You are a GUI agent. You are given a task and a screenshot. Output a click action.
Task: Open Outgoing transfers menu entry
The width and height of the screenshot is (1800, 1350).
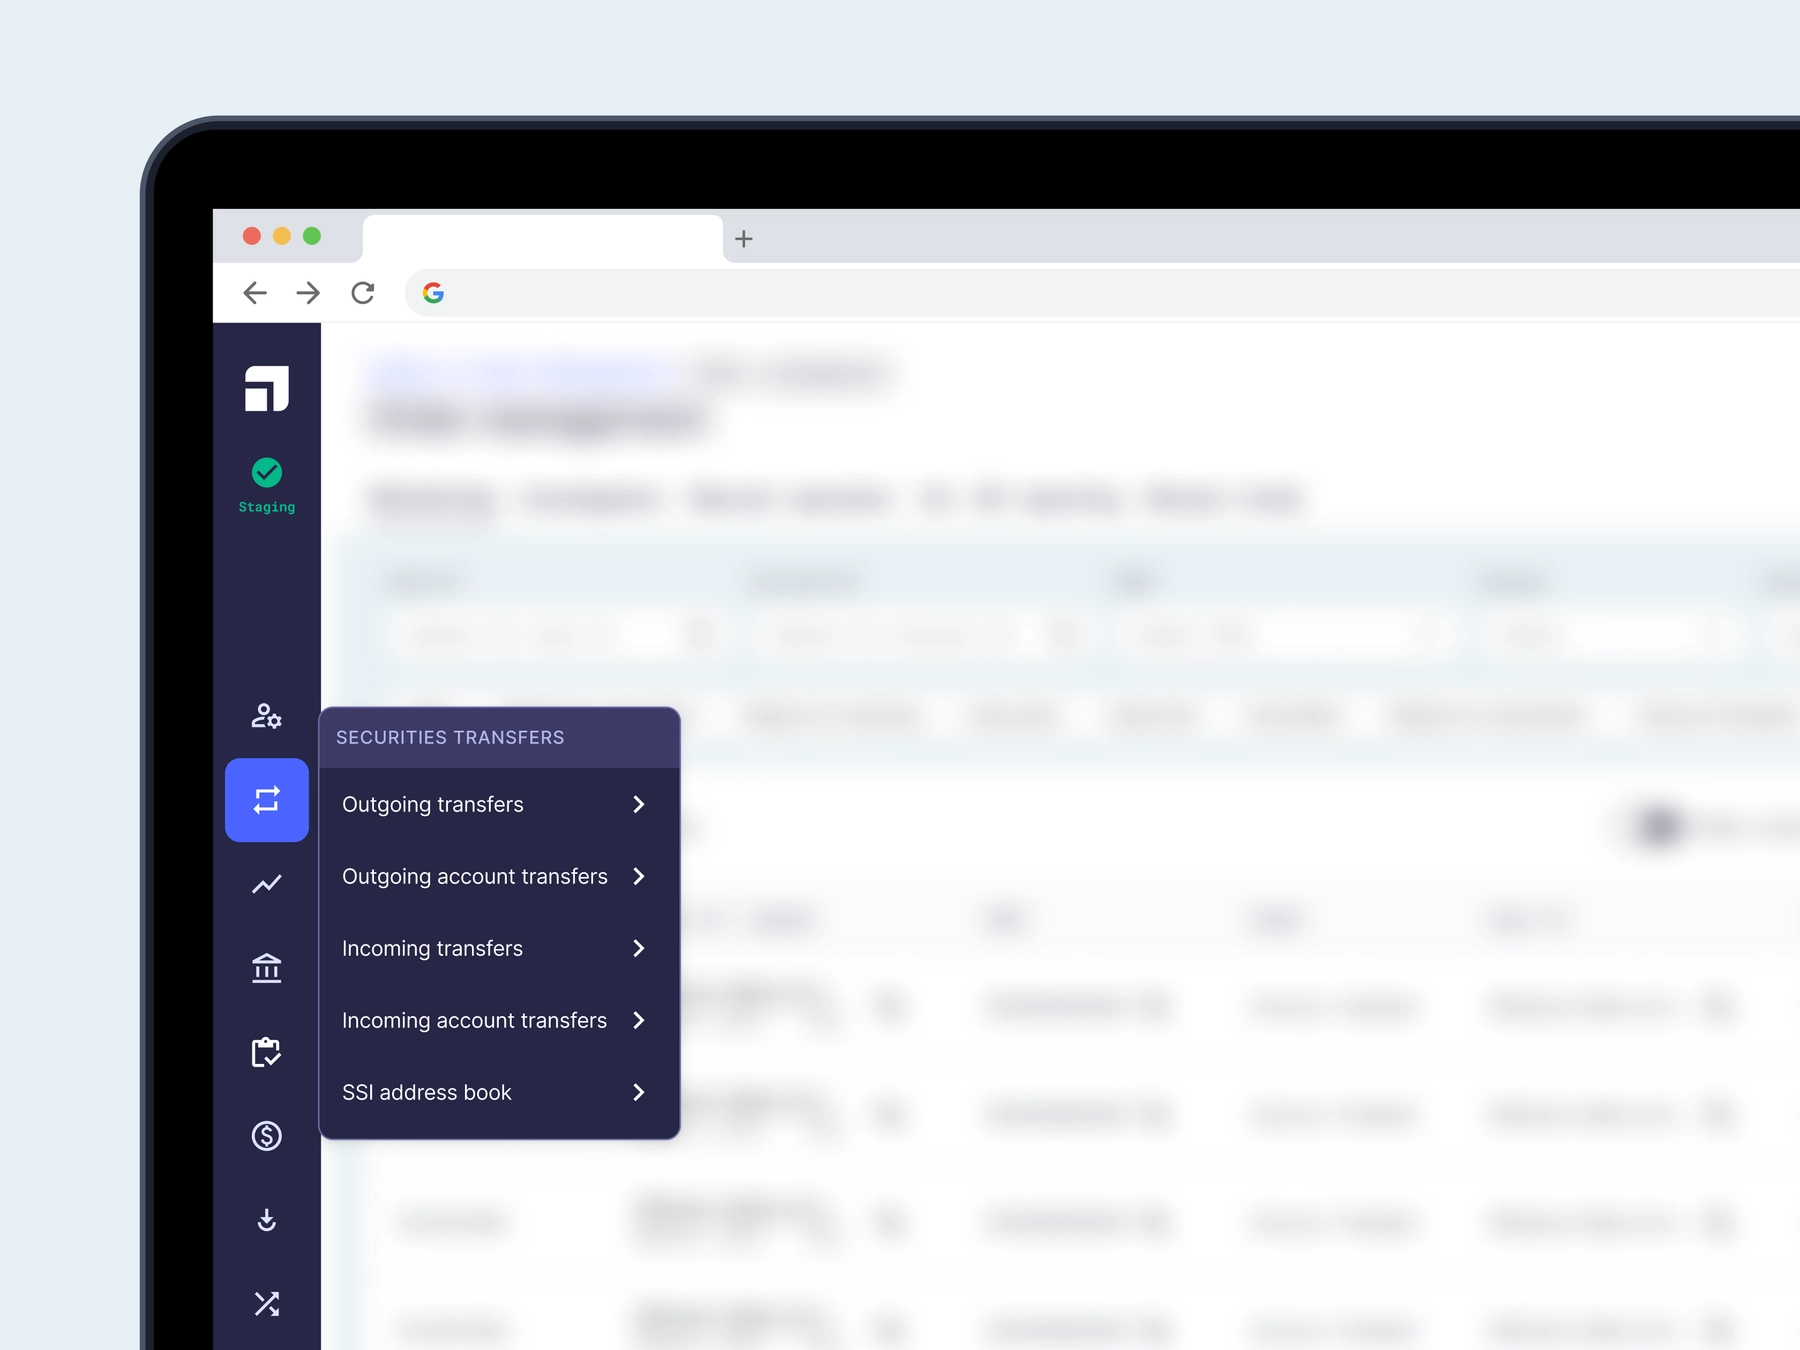(x=499, y=804)
